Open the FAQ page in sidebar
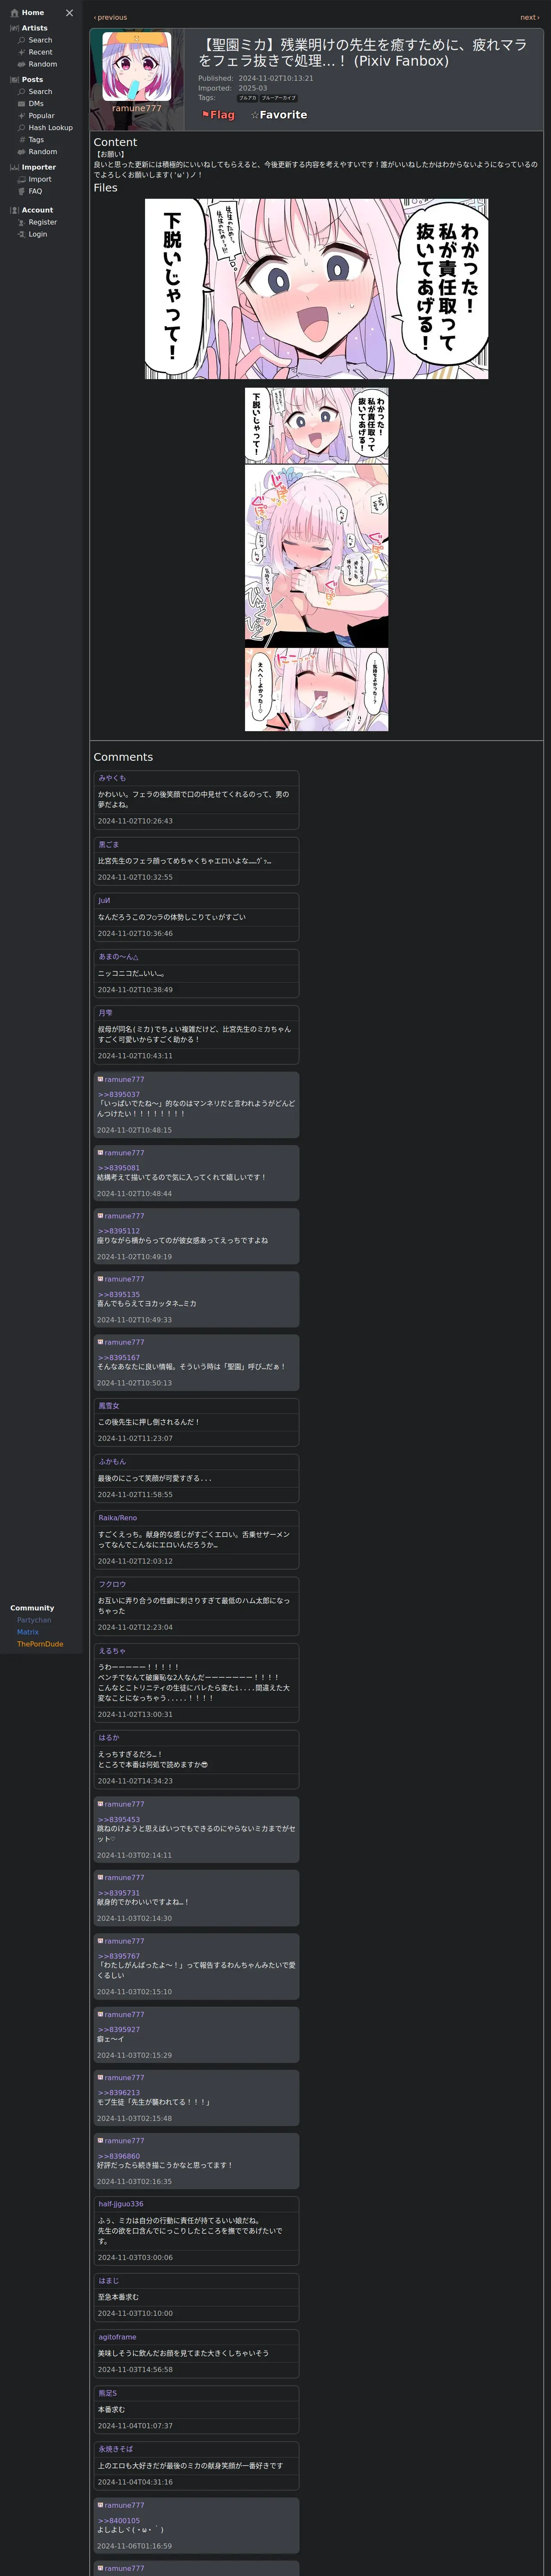This screenshot has width=551, height=2576. click(x=35, y=191)
